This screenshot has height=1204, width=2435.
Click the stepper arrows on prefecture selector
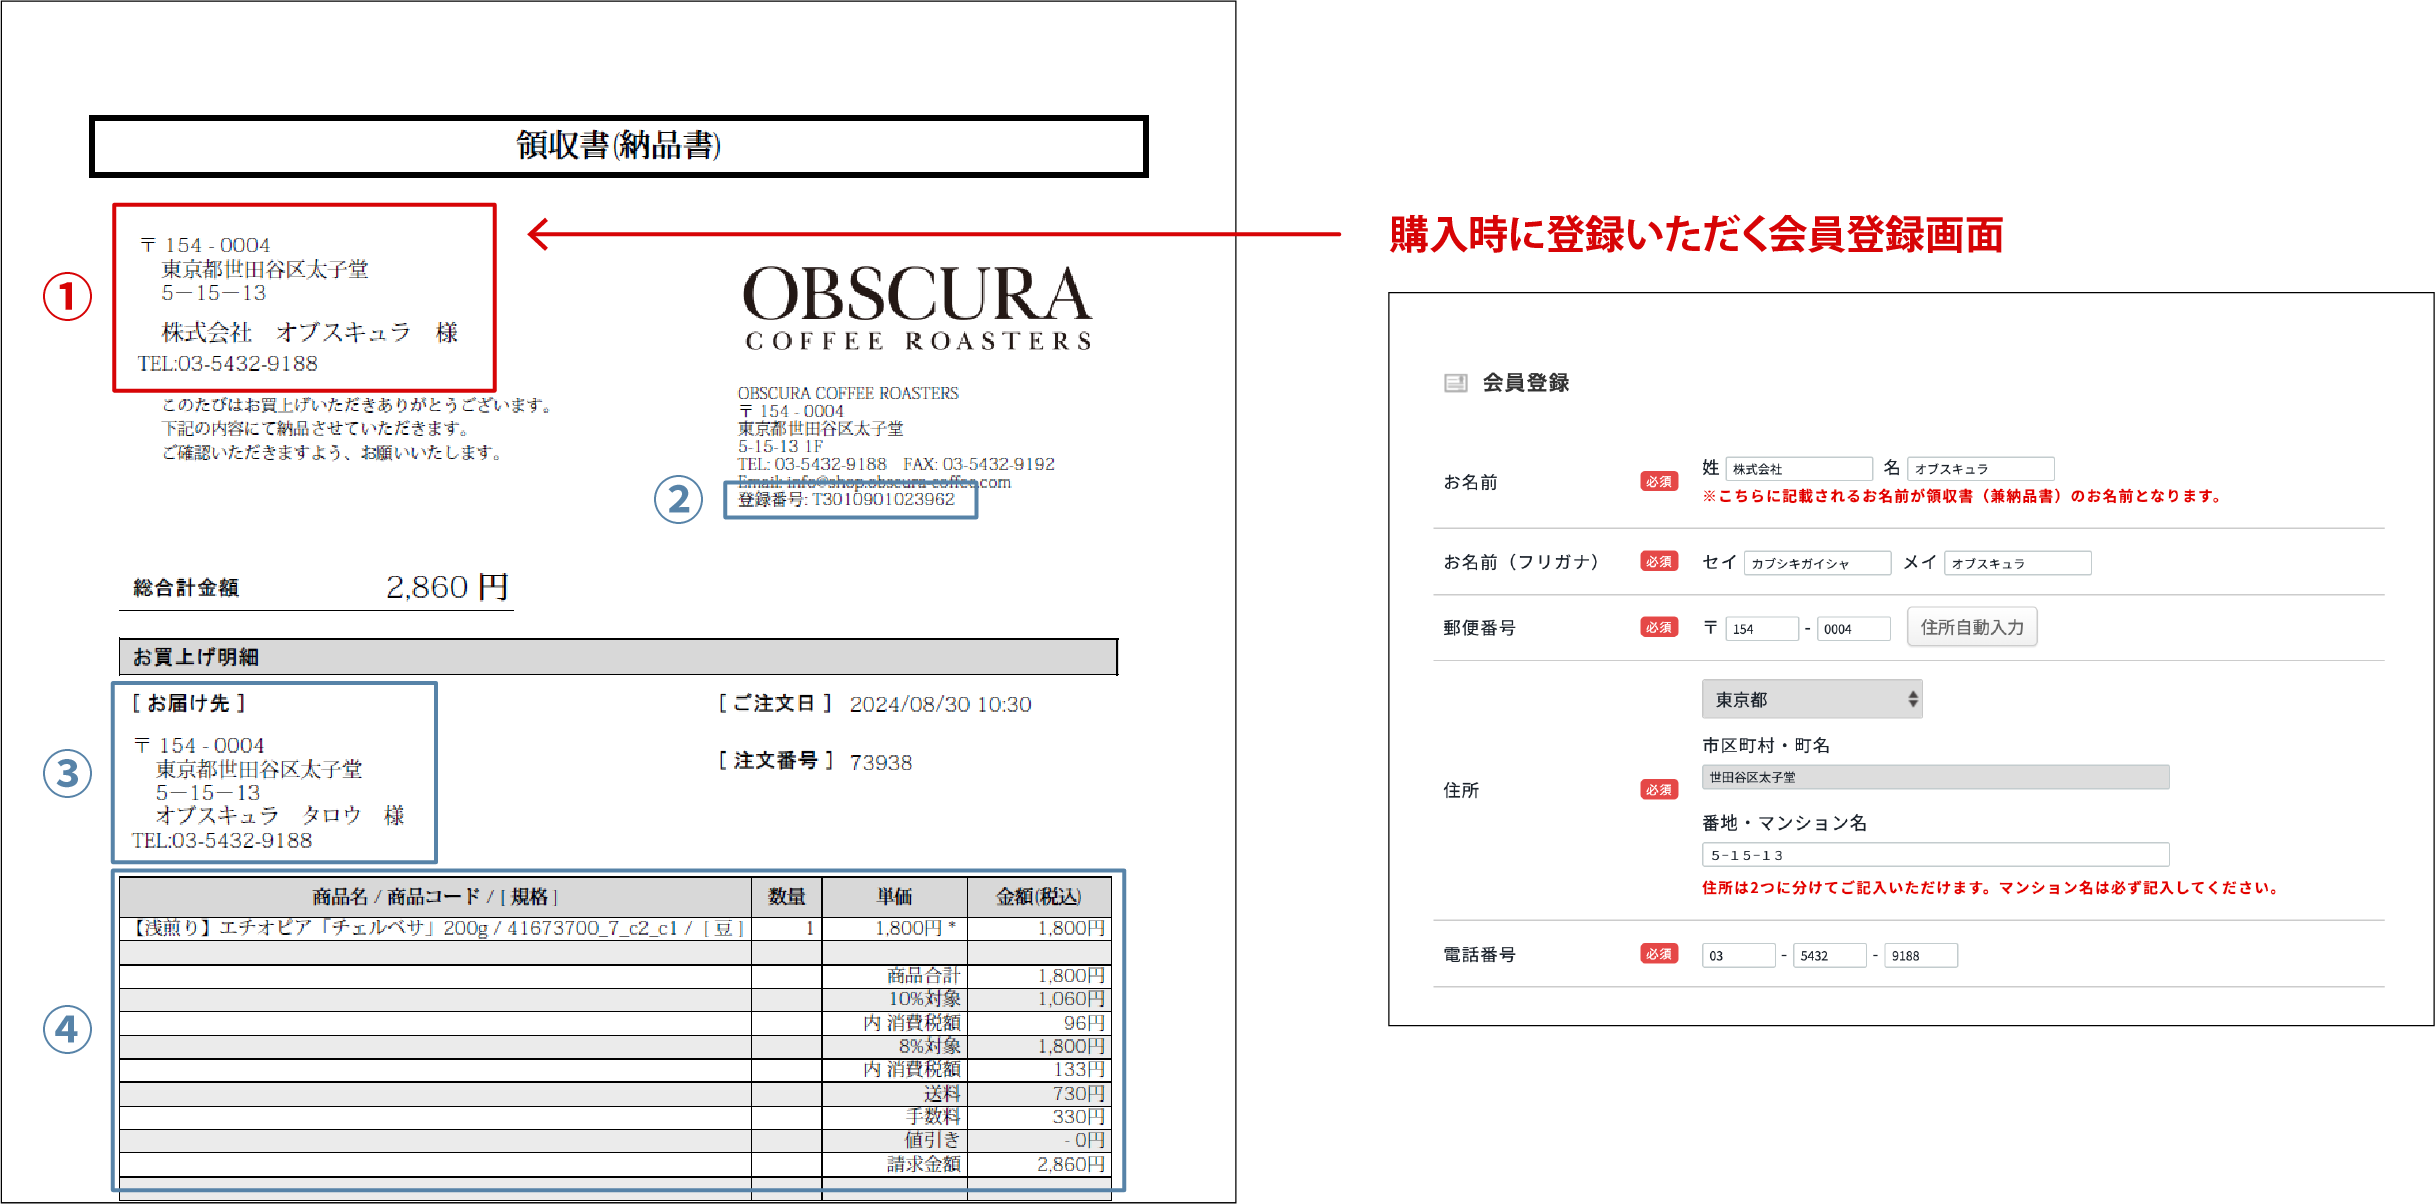tap(1911, 699)
